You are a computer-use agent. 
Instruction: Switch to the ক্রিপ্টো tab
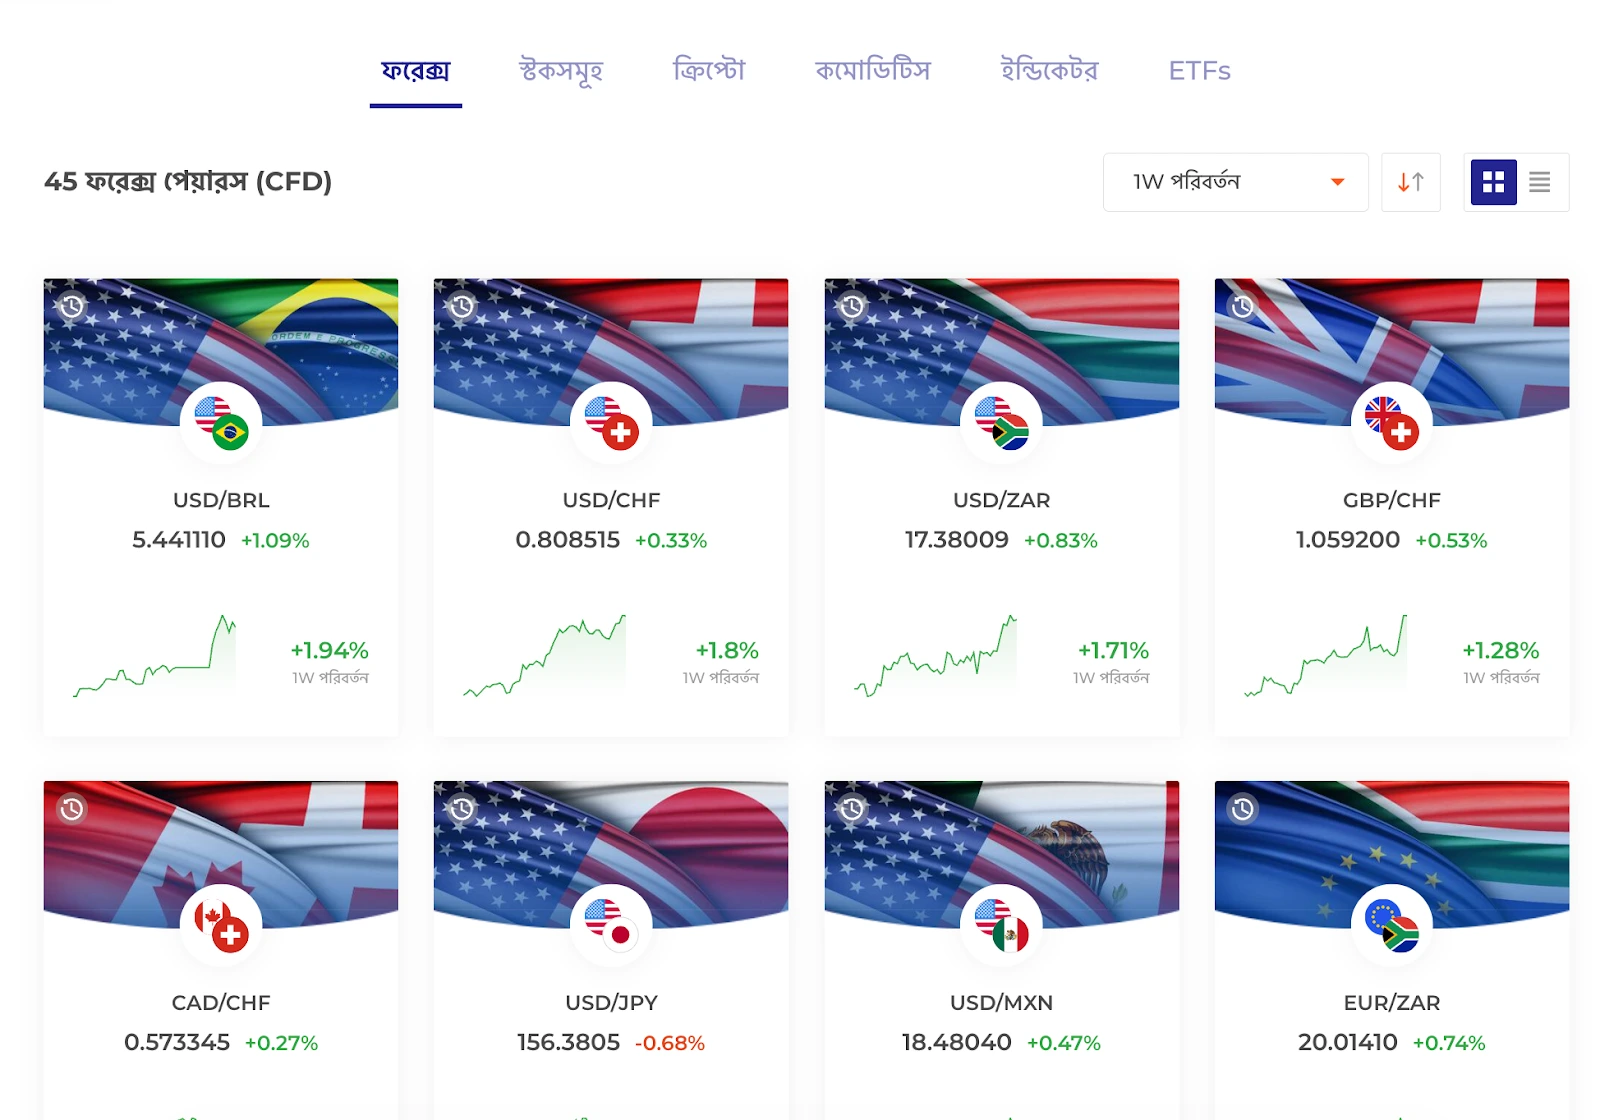pos(709,71)
